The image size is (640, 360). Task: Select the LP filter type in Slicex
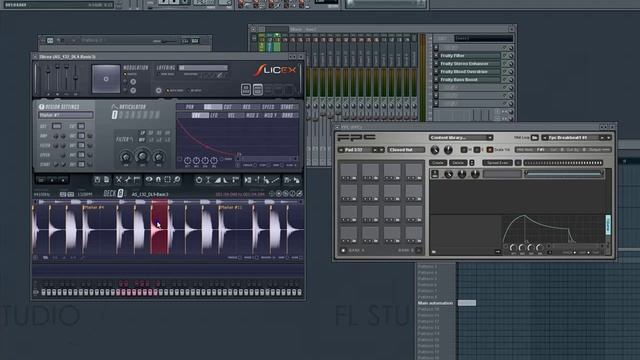(142, 133)
